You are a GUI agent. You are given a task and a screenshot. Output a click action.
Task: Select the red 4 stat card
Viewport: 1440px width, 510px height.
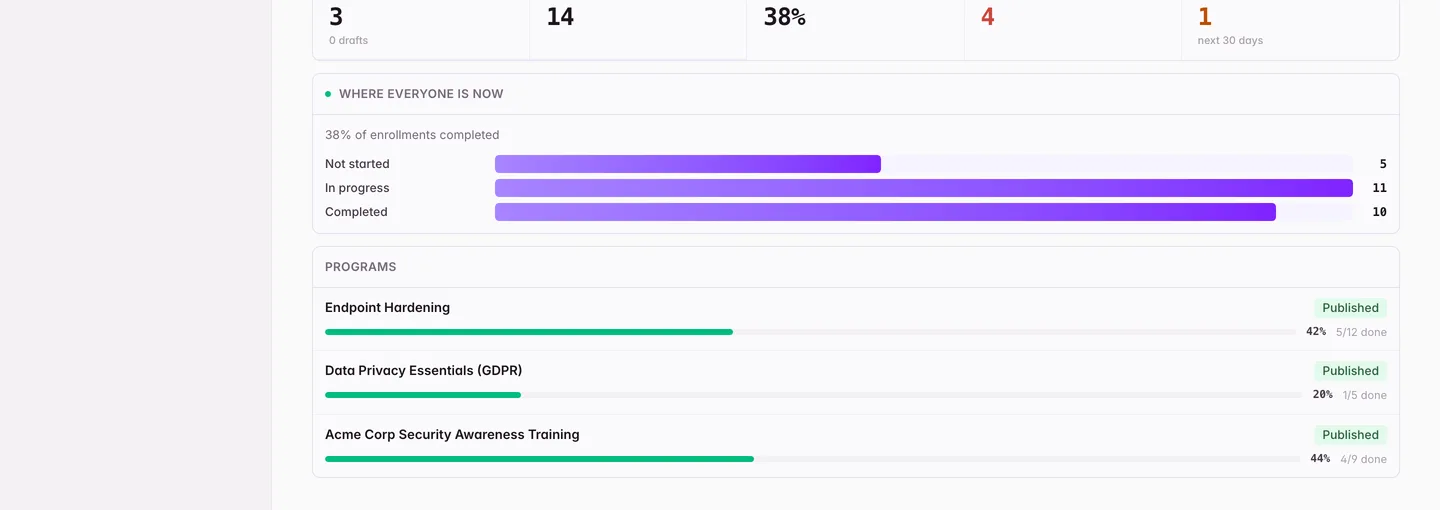coord(1073,28)
